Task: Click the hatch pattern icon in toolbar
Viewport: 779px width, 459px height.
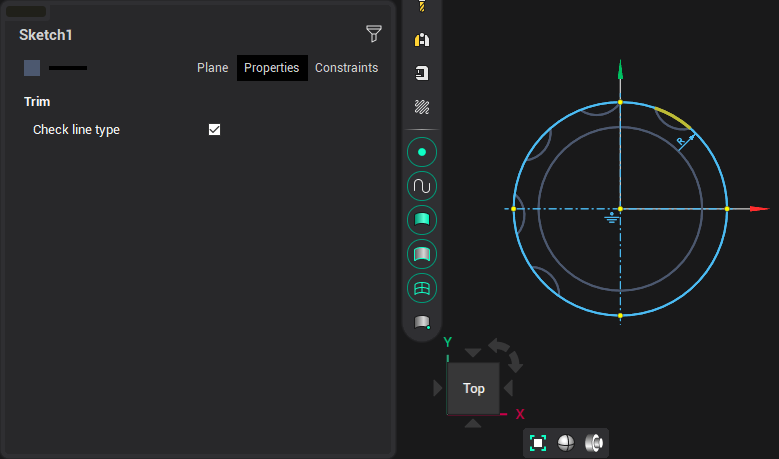Action: pos(422,107)
